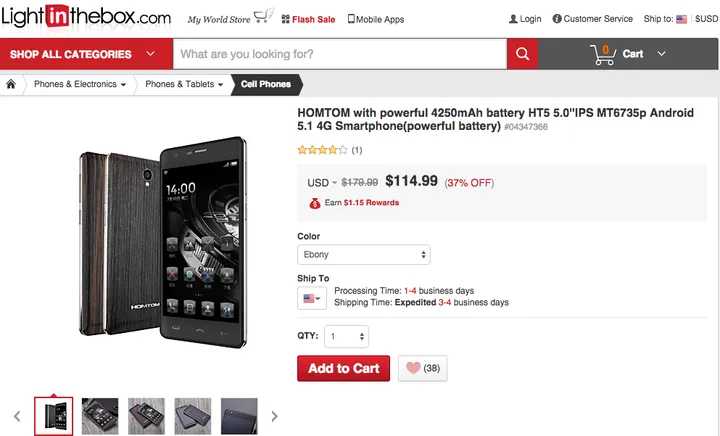Select the second product thumbnail
This screenshot has width=720, height=436.
tap(100, 416)
